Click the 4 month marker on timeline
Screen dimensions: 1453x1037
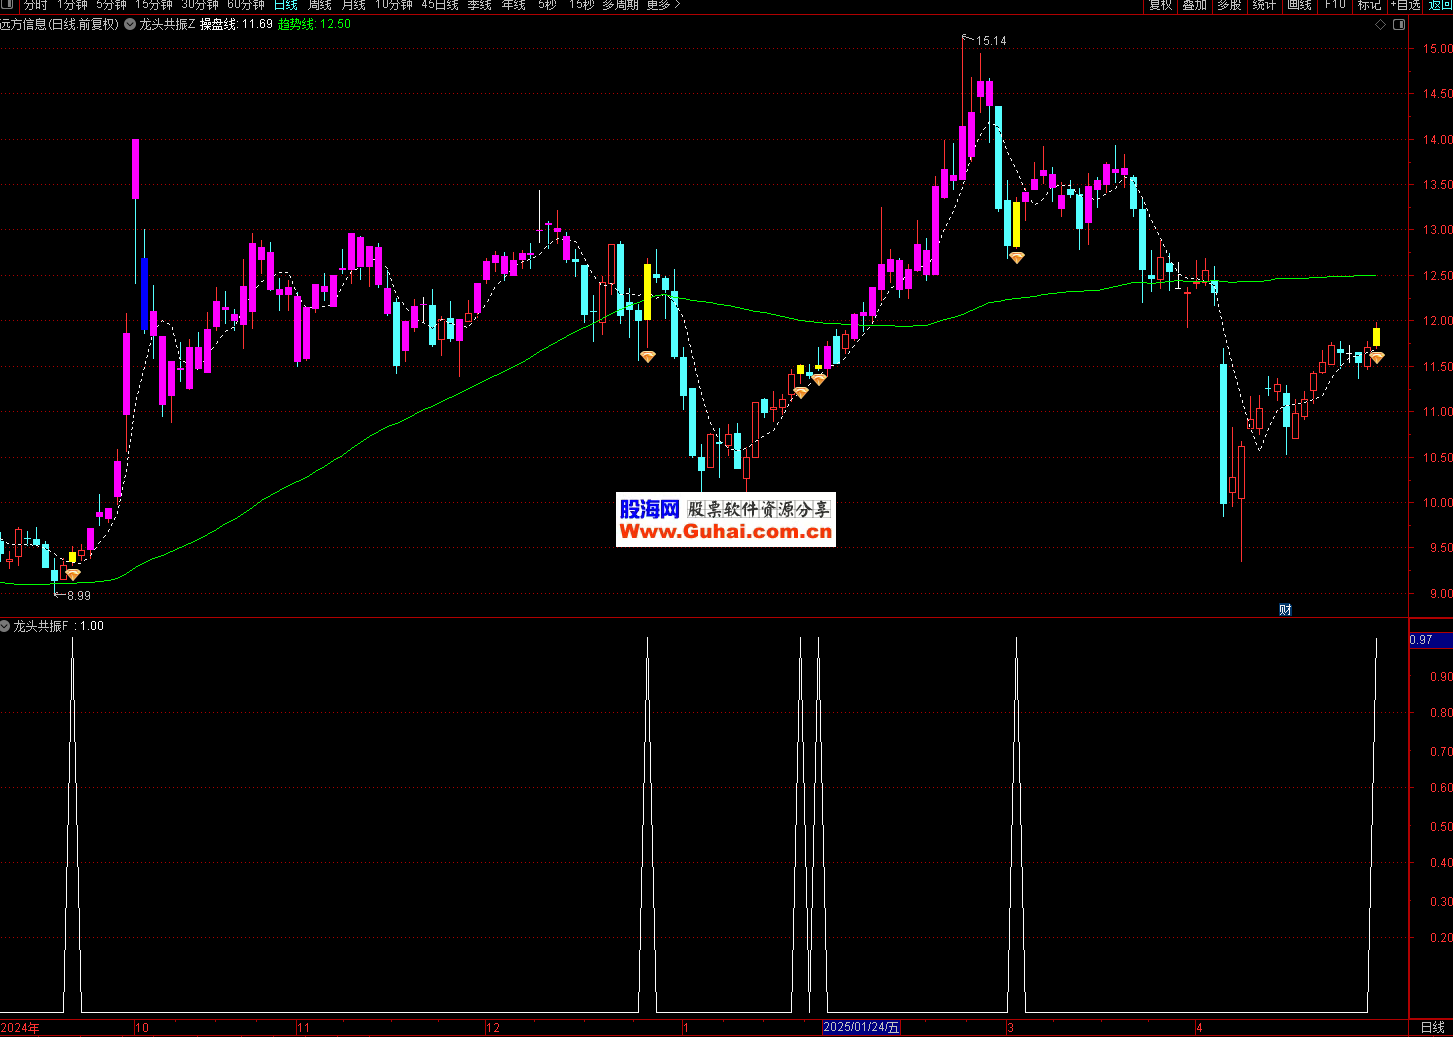(1199, 1027)
